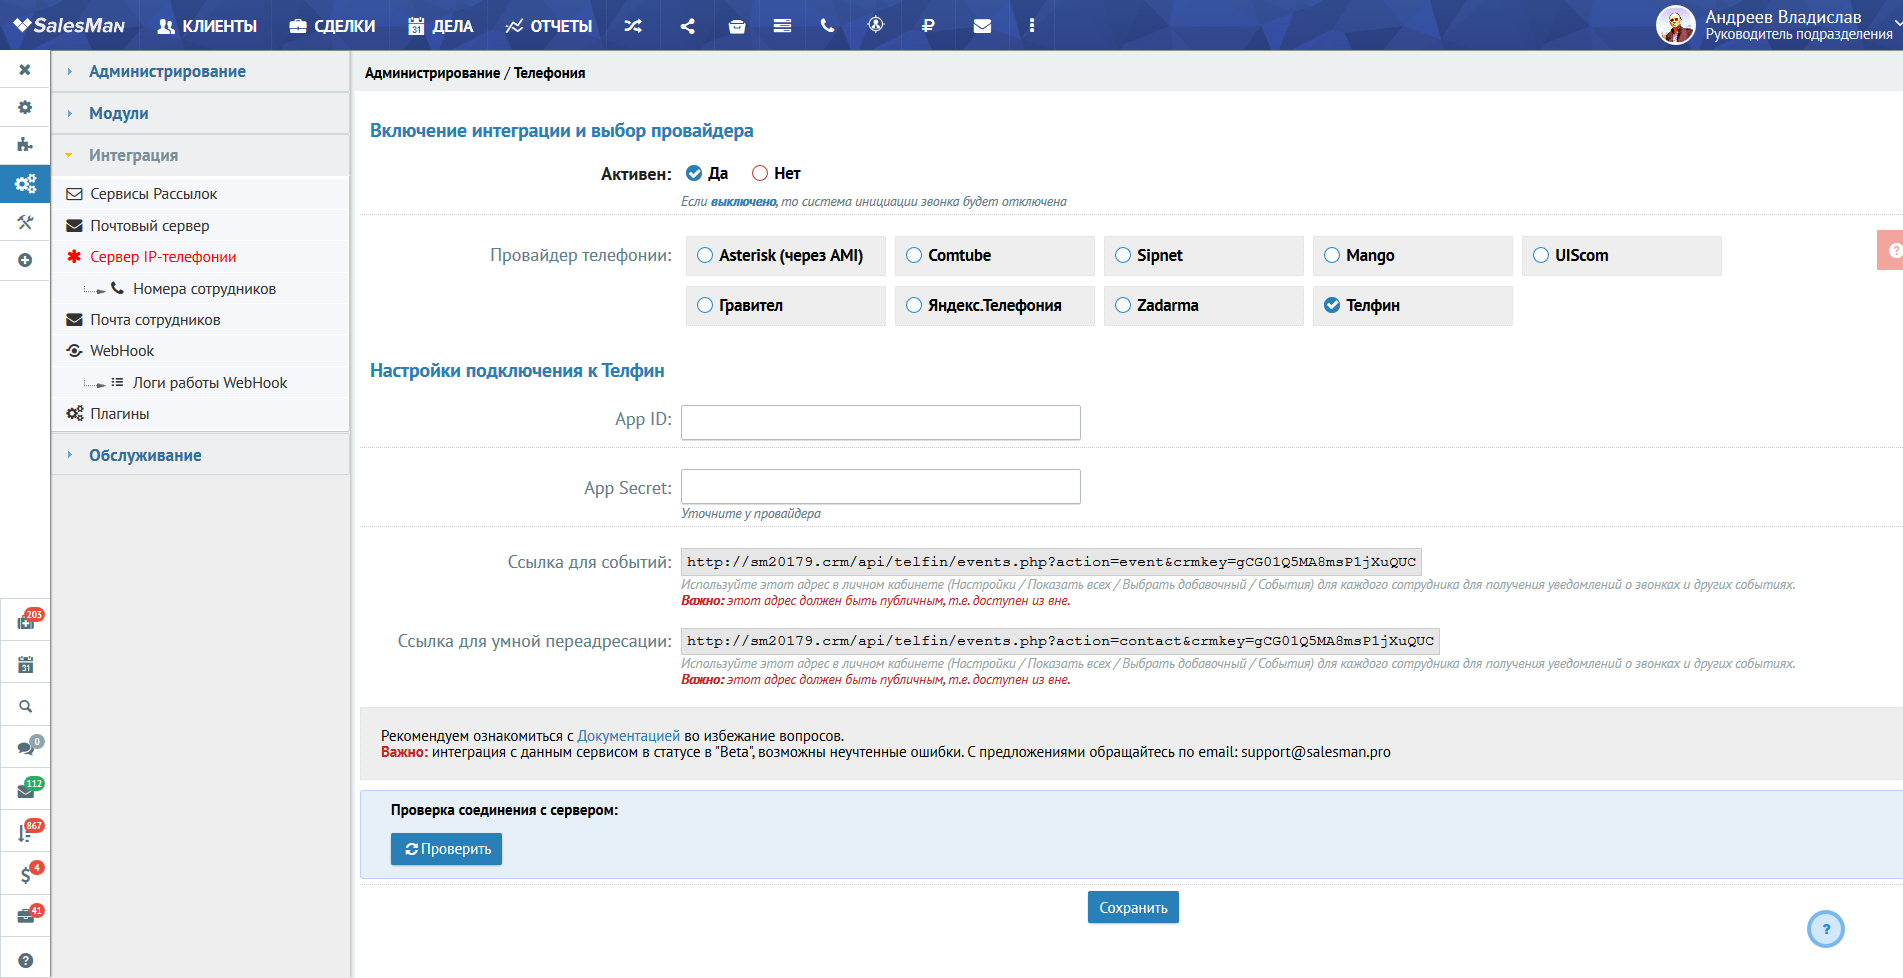Open the search magnifier icon in left sidebar
Image resolution: width=1903 pixels, height=978 pixels.
pos(25,706)
